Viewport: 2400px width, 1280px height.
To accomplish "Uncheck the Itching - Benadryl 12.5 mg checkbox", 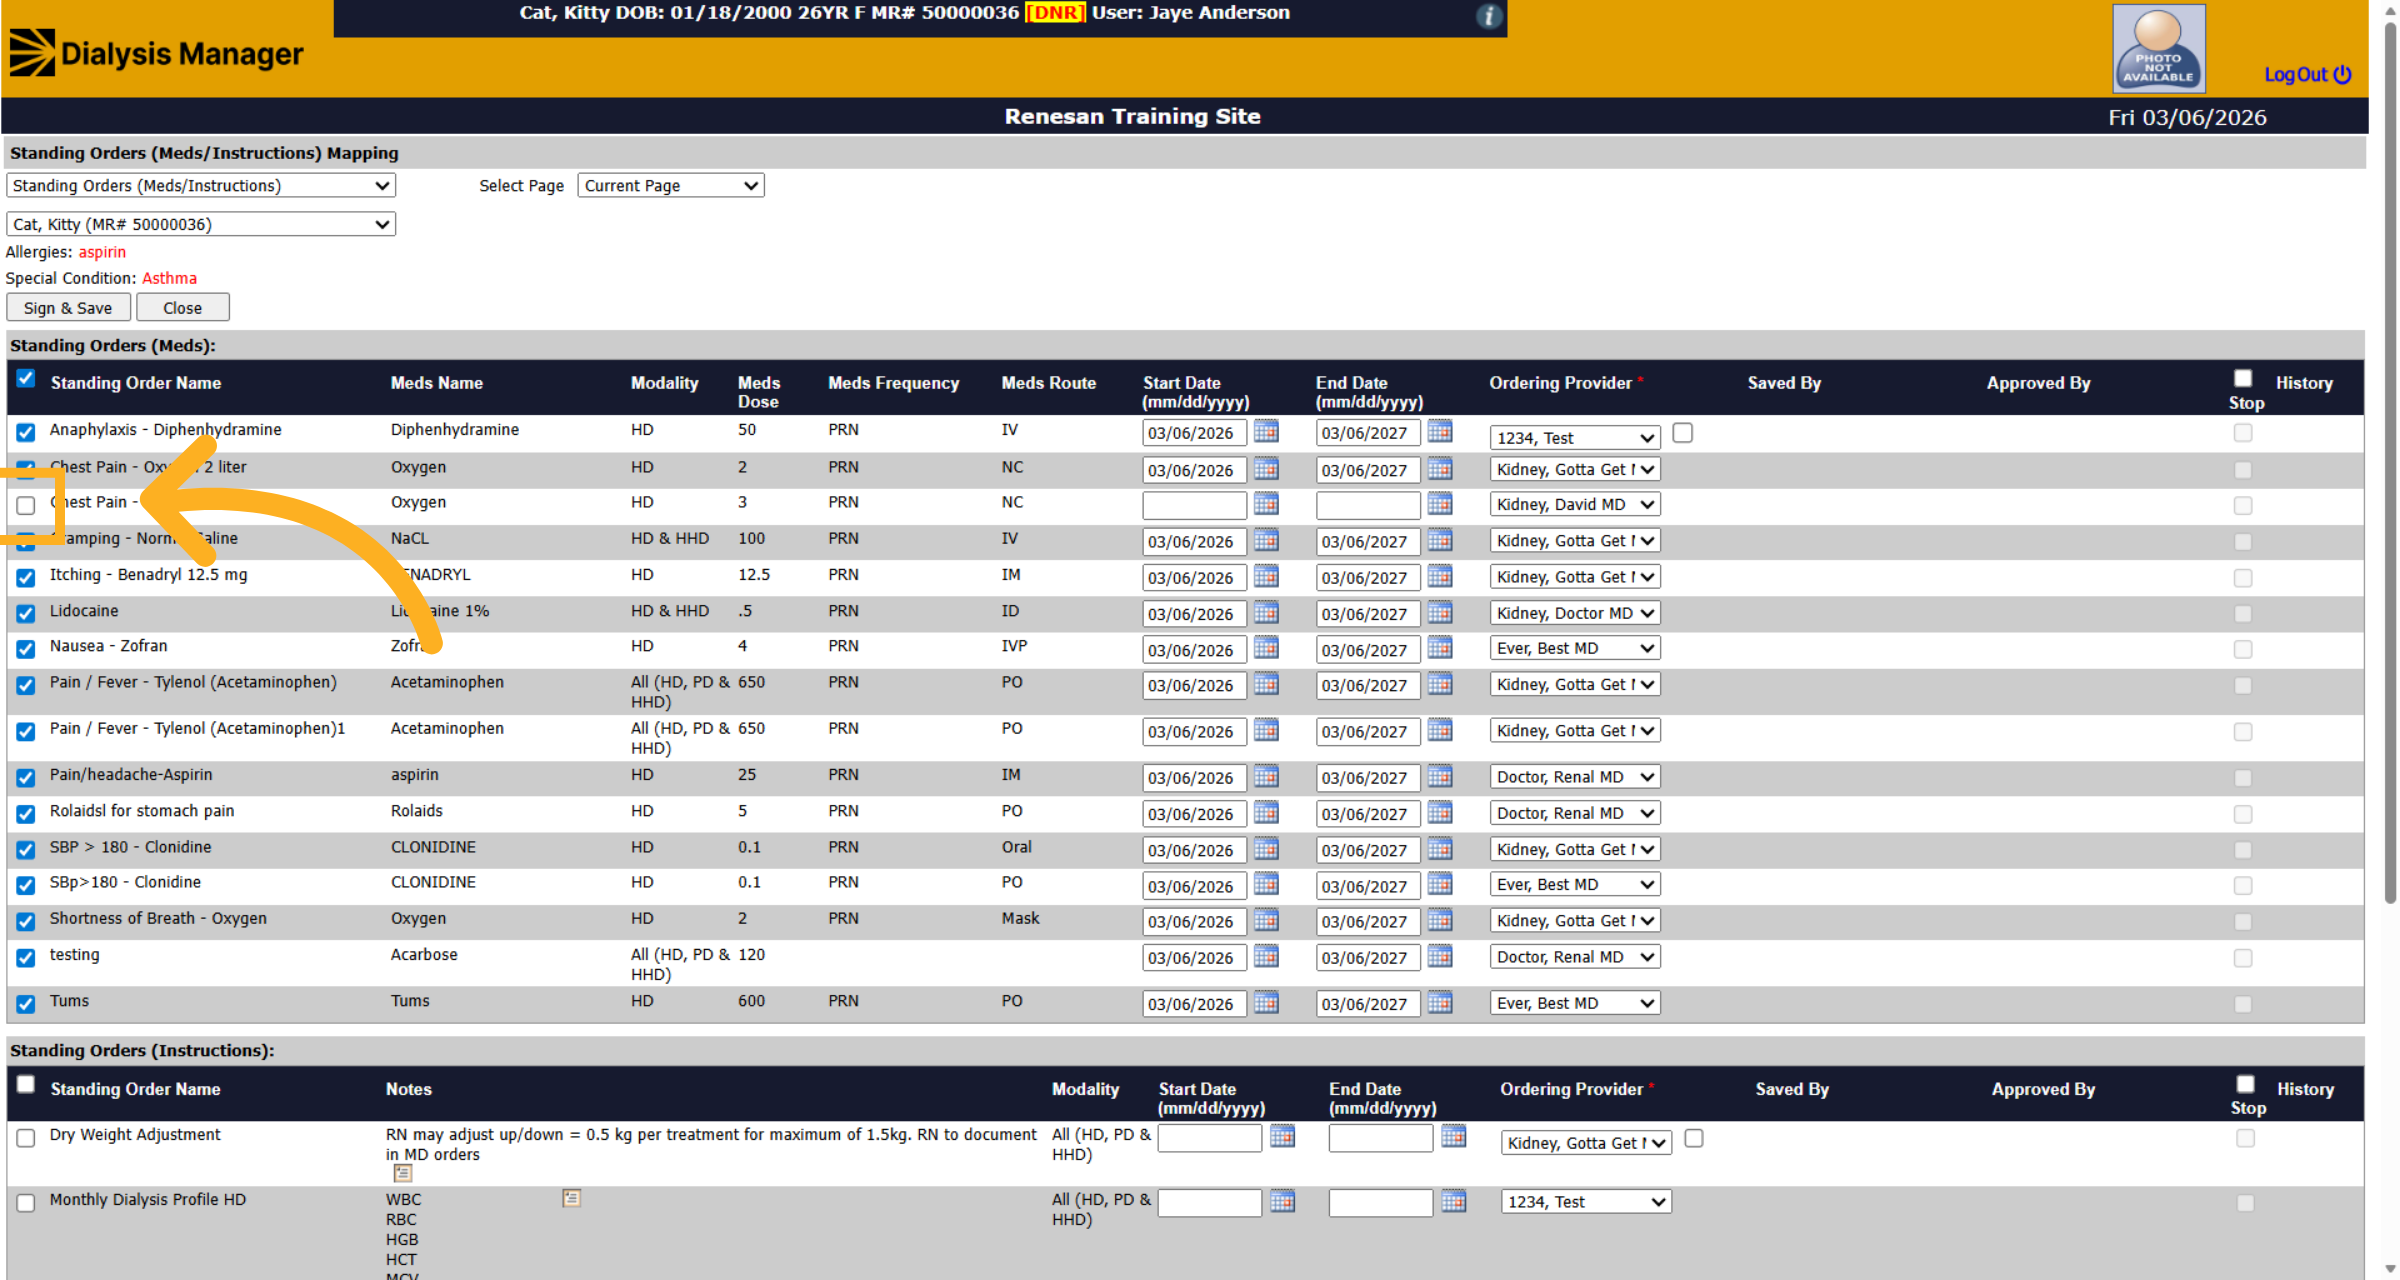I will pyautogui.click(x=26, y=577).
